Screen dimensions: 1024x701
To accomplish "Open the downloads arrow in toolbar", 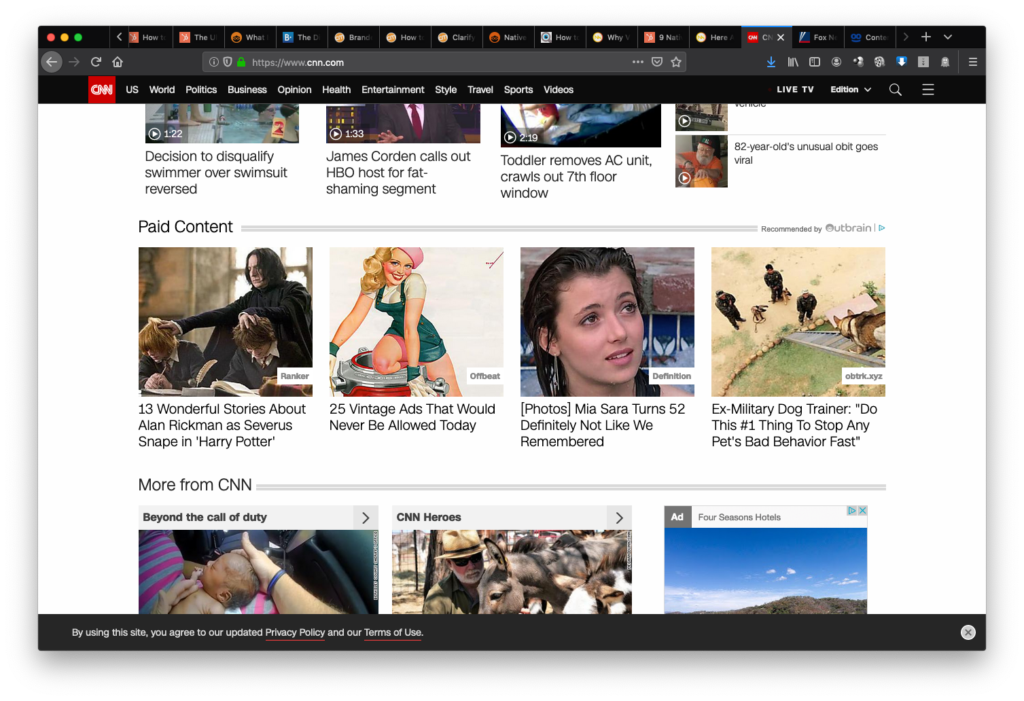I will click(x=771, y=62).
